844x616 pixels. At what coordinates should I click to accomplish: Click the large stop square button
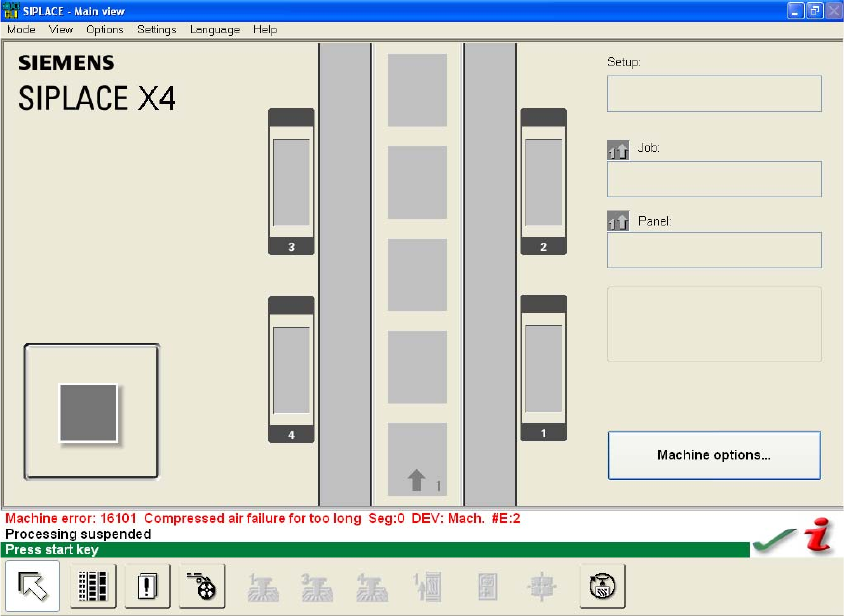pyautogui.click(x=92, y=411)
